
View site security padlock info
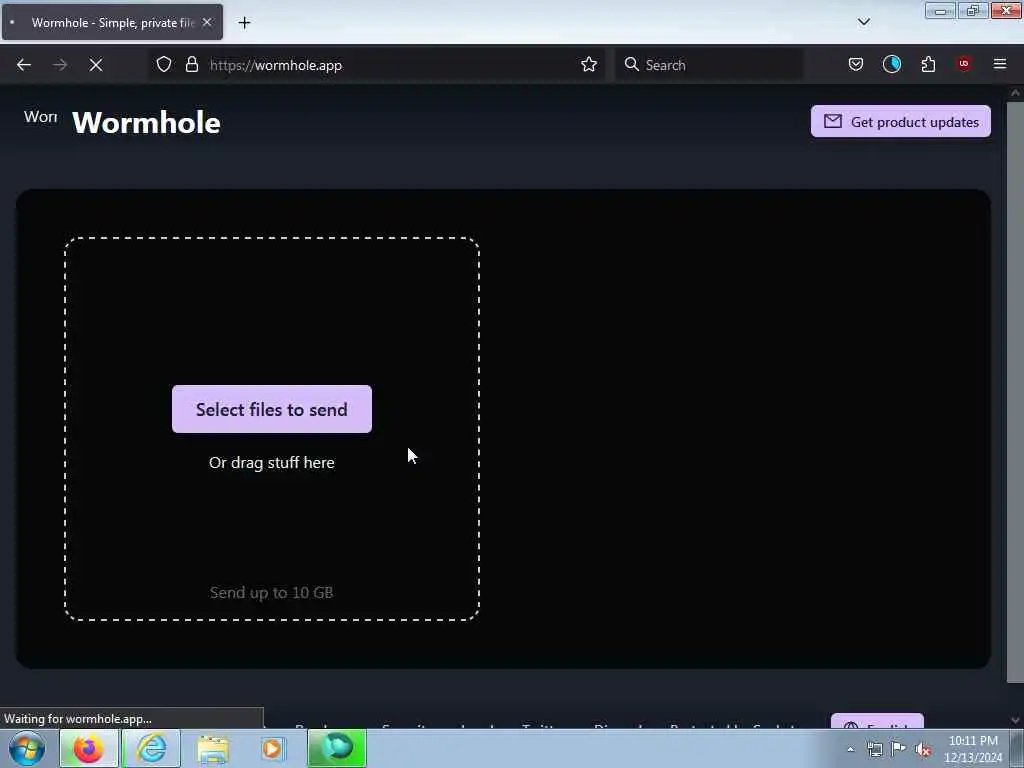[191, 64]
